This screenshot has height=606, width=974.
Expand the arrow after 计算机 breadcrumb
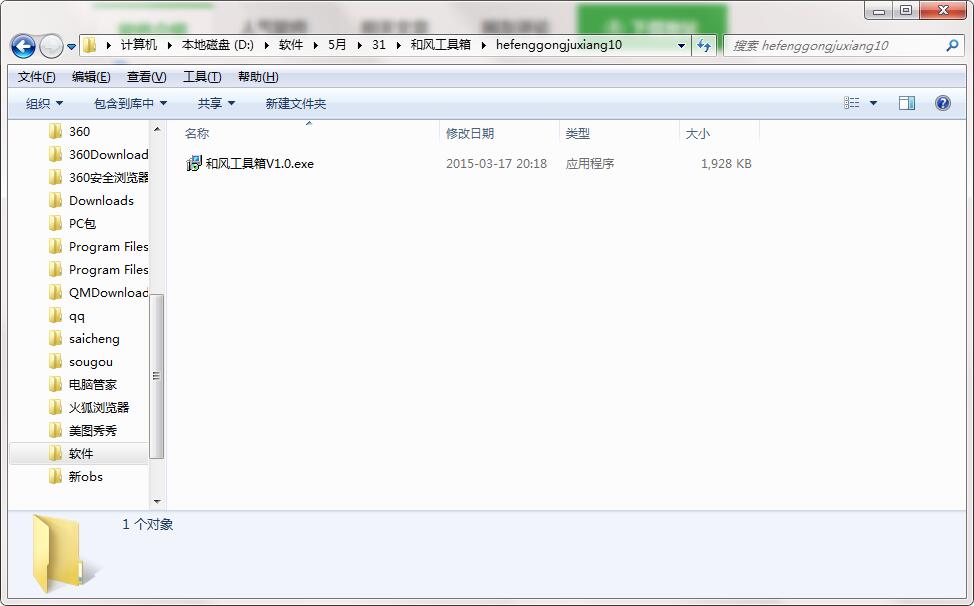170,45
